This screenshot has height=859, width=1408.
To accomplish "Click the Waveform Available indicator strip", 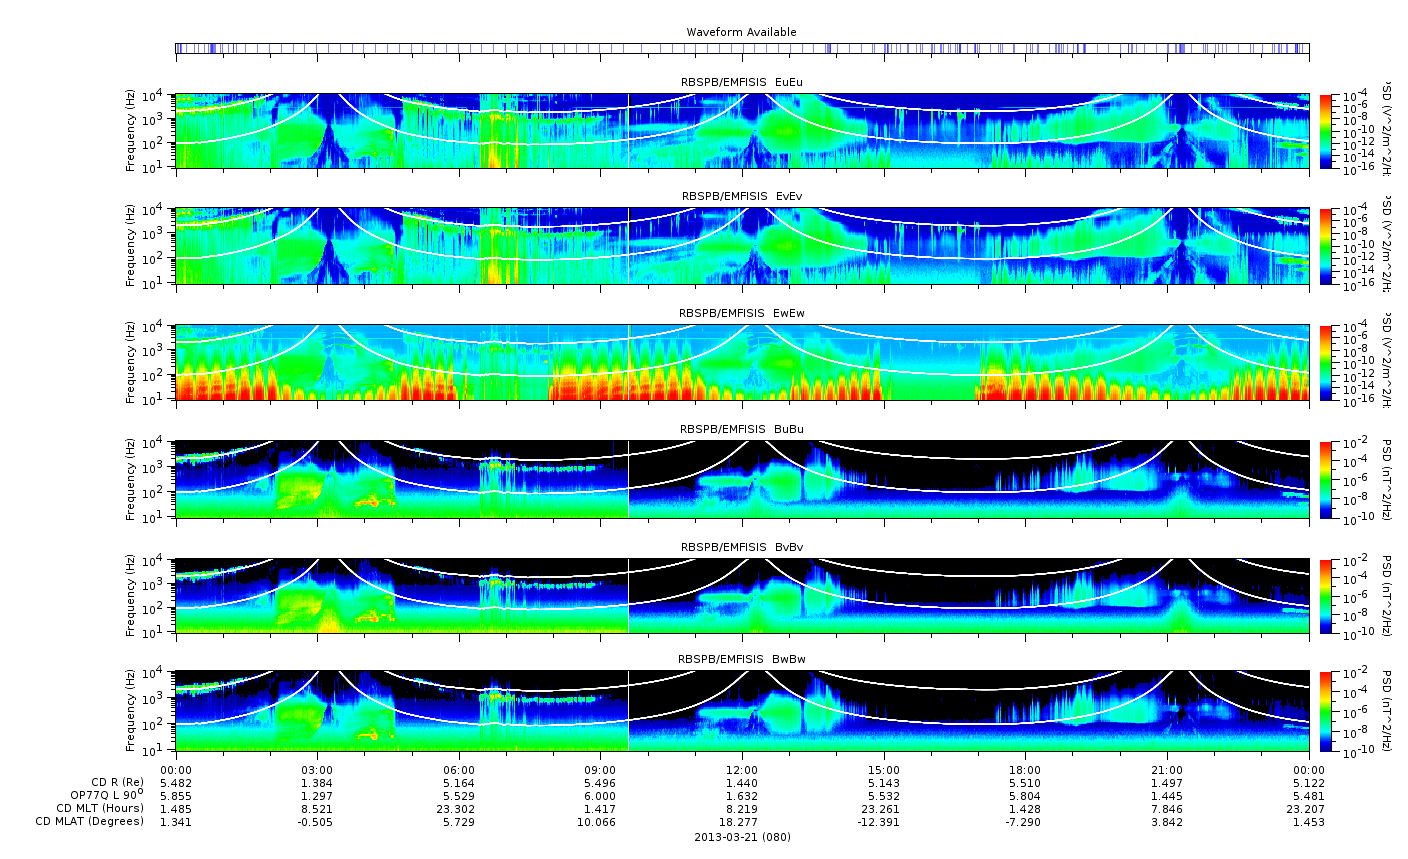I will [741, 48].
